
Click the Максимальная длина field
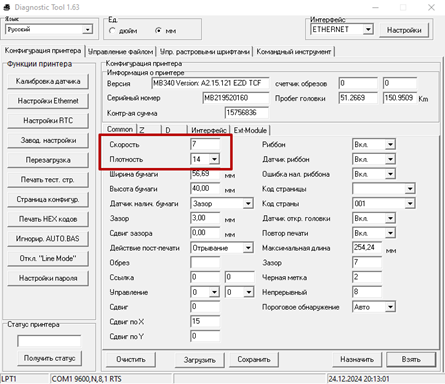(367, 248)
